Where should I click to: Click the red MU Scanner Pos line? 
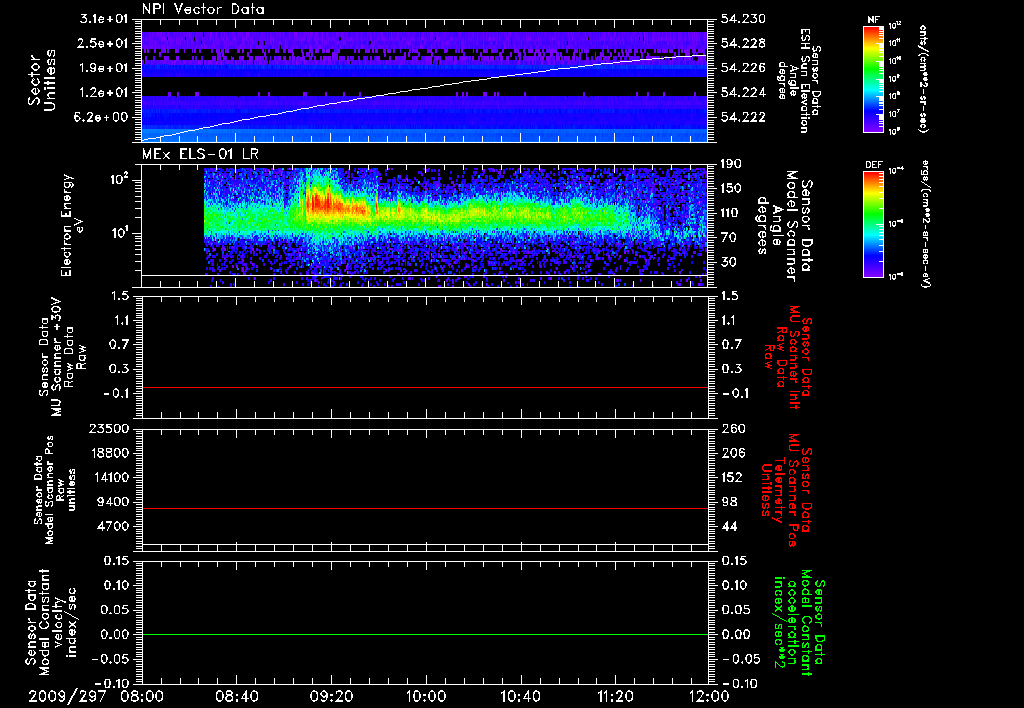pos(425,508)
